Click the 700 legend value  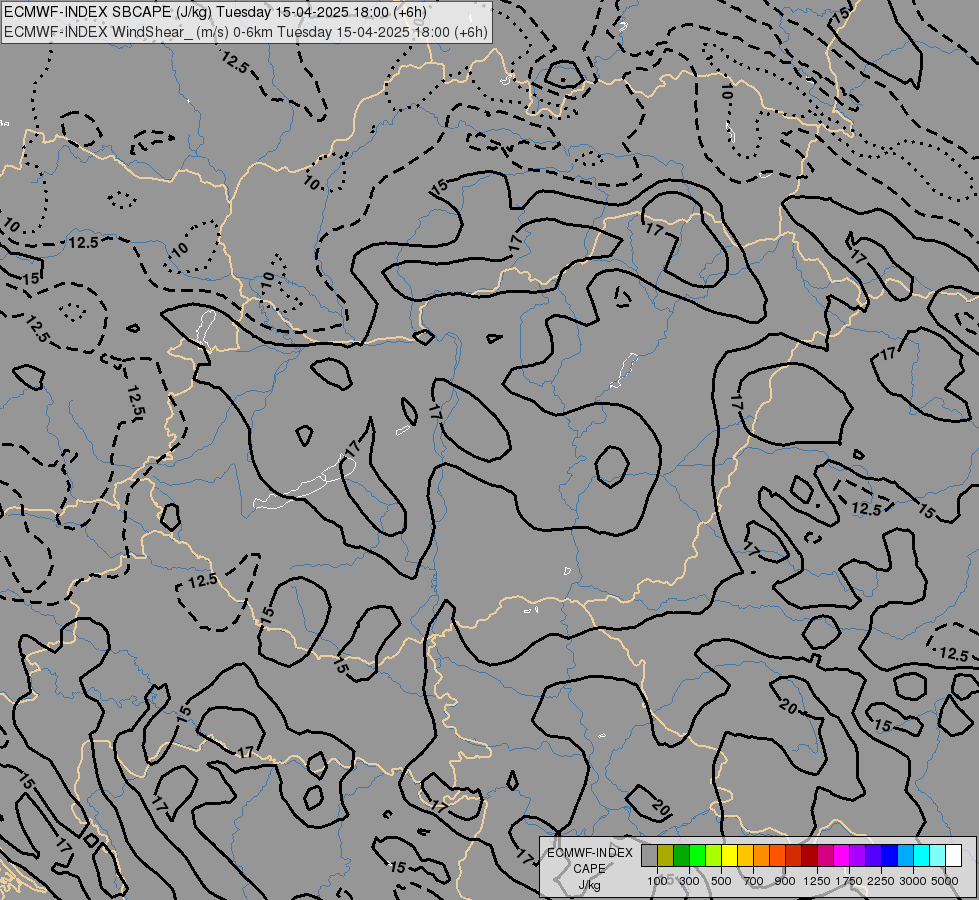pyautogui.click(x=754, y=881)
